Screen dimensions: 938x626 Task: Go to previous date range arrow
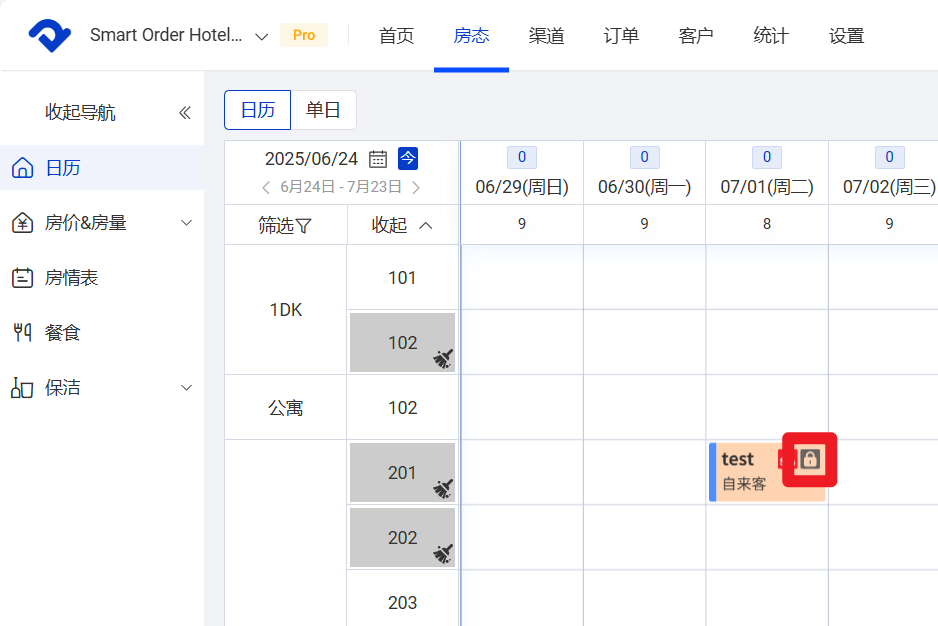click(x=266, y=187)
